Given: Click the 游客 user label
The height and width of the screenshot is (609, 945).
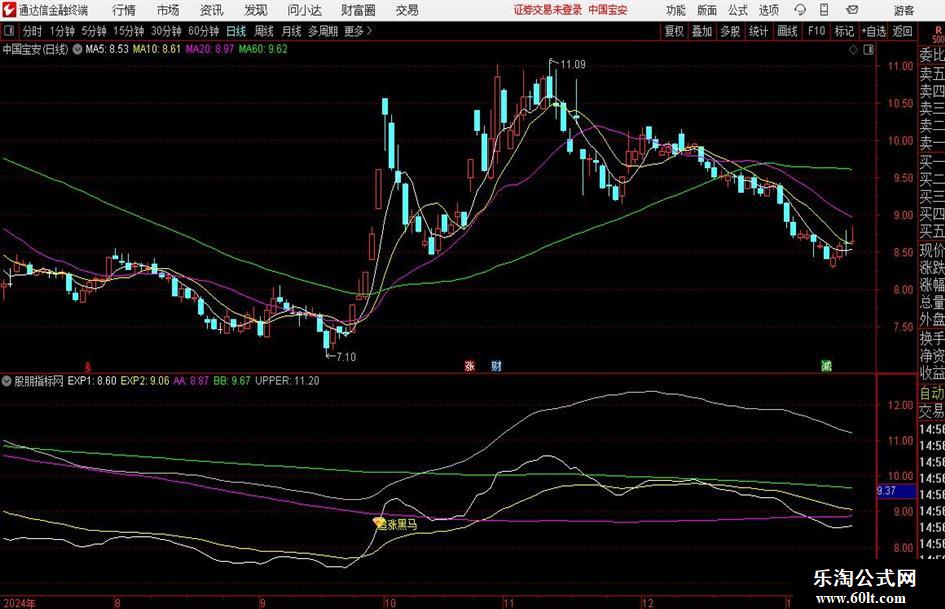Looking at the screenshot, I should pyautogui.click(x=904, y=10).
